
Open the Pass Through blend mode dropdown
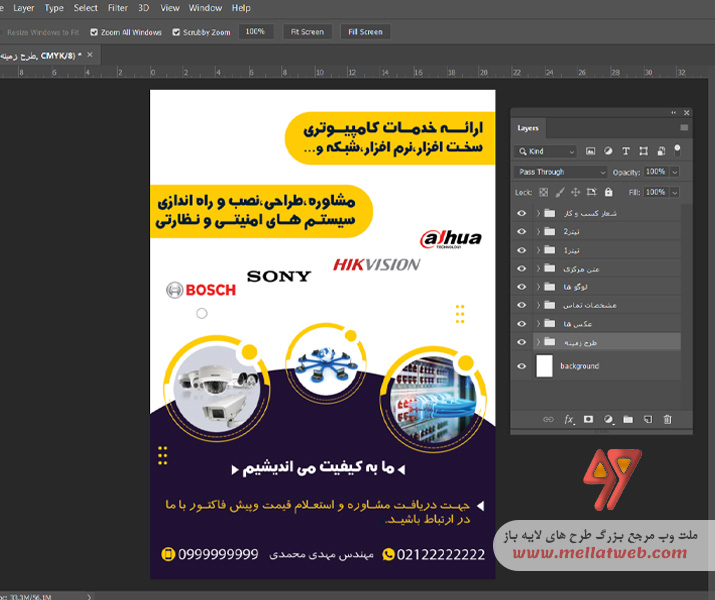[560, 172]
